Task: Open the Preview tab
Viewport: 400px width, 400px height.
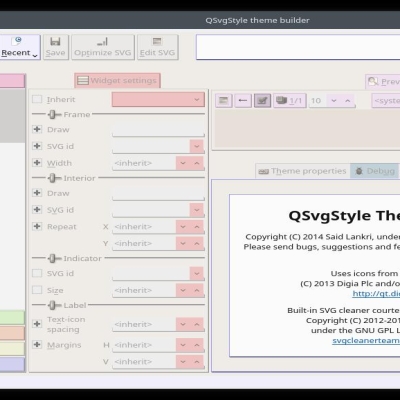Action: tap(383, 82)
